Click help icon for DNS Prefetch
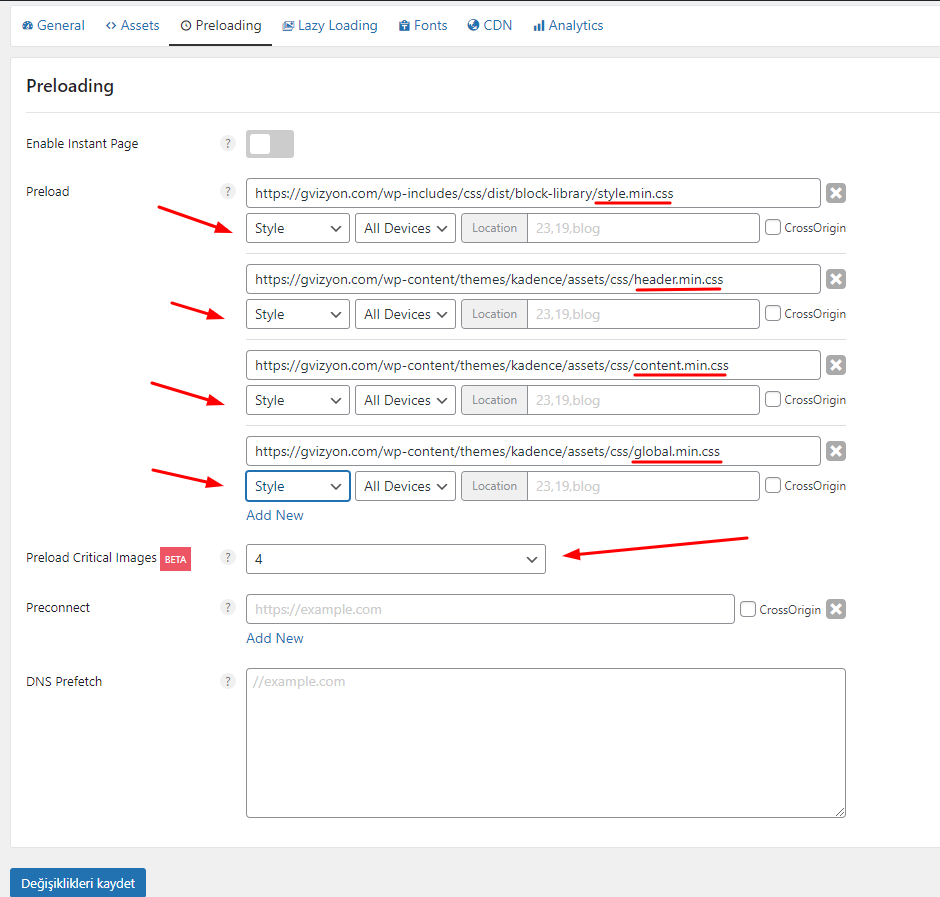940x897 pixels. point(228,681)
